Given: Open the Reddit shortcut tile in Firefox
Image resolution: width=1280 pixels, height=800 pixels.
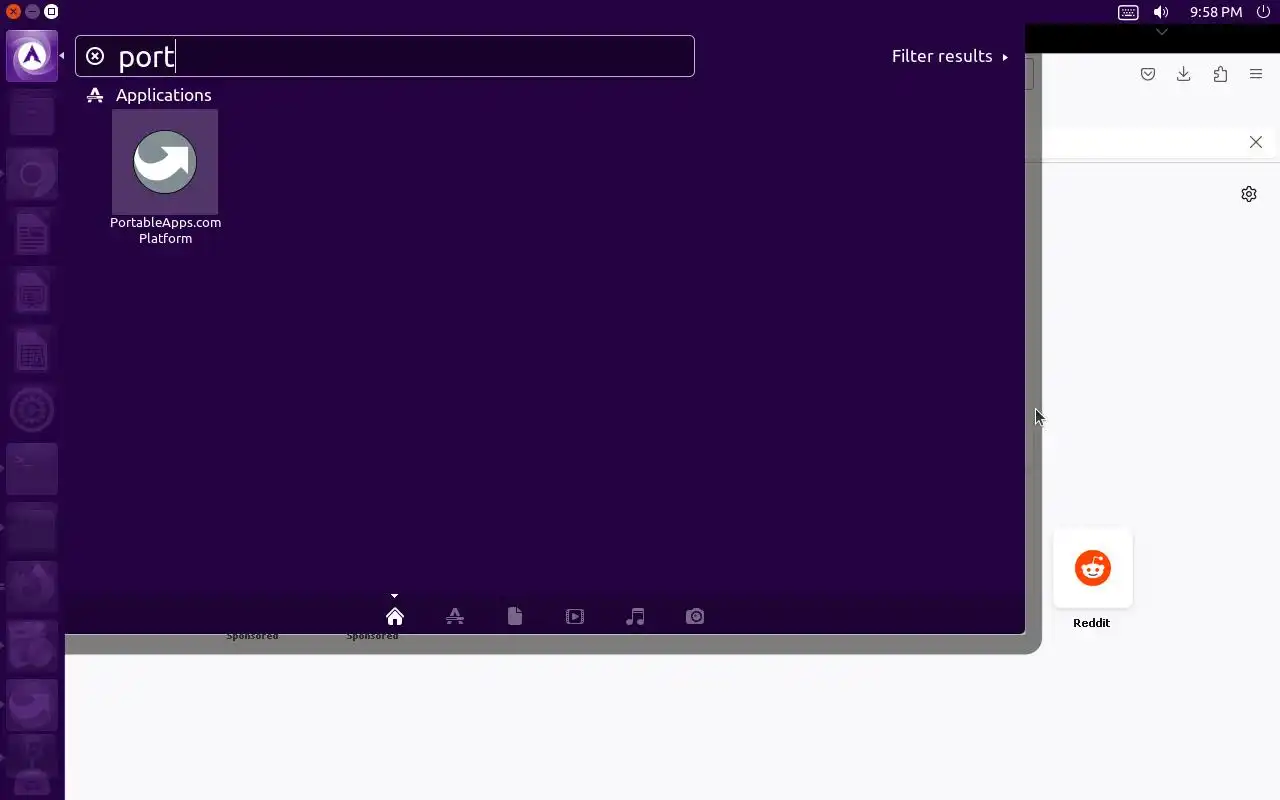Looking at the screenshot, I should pos(1093,568).
